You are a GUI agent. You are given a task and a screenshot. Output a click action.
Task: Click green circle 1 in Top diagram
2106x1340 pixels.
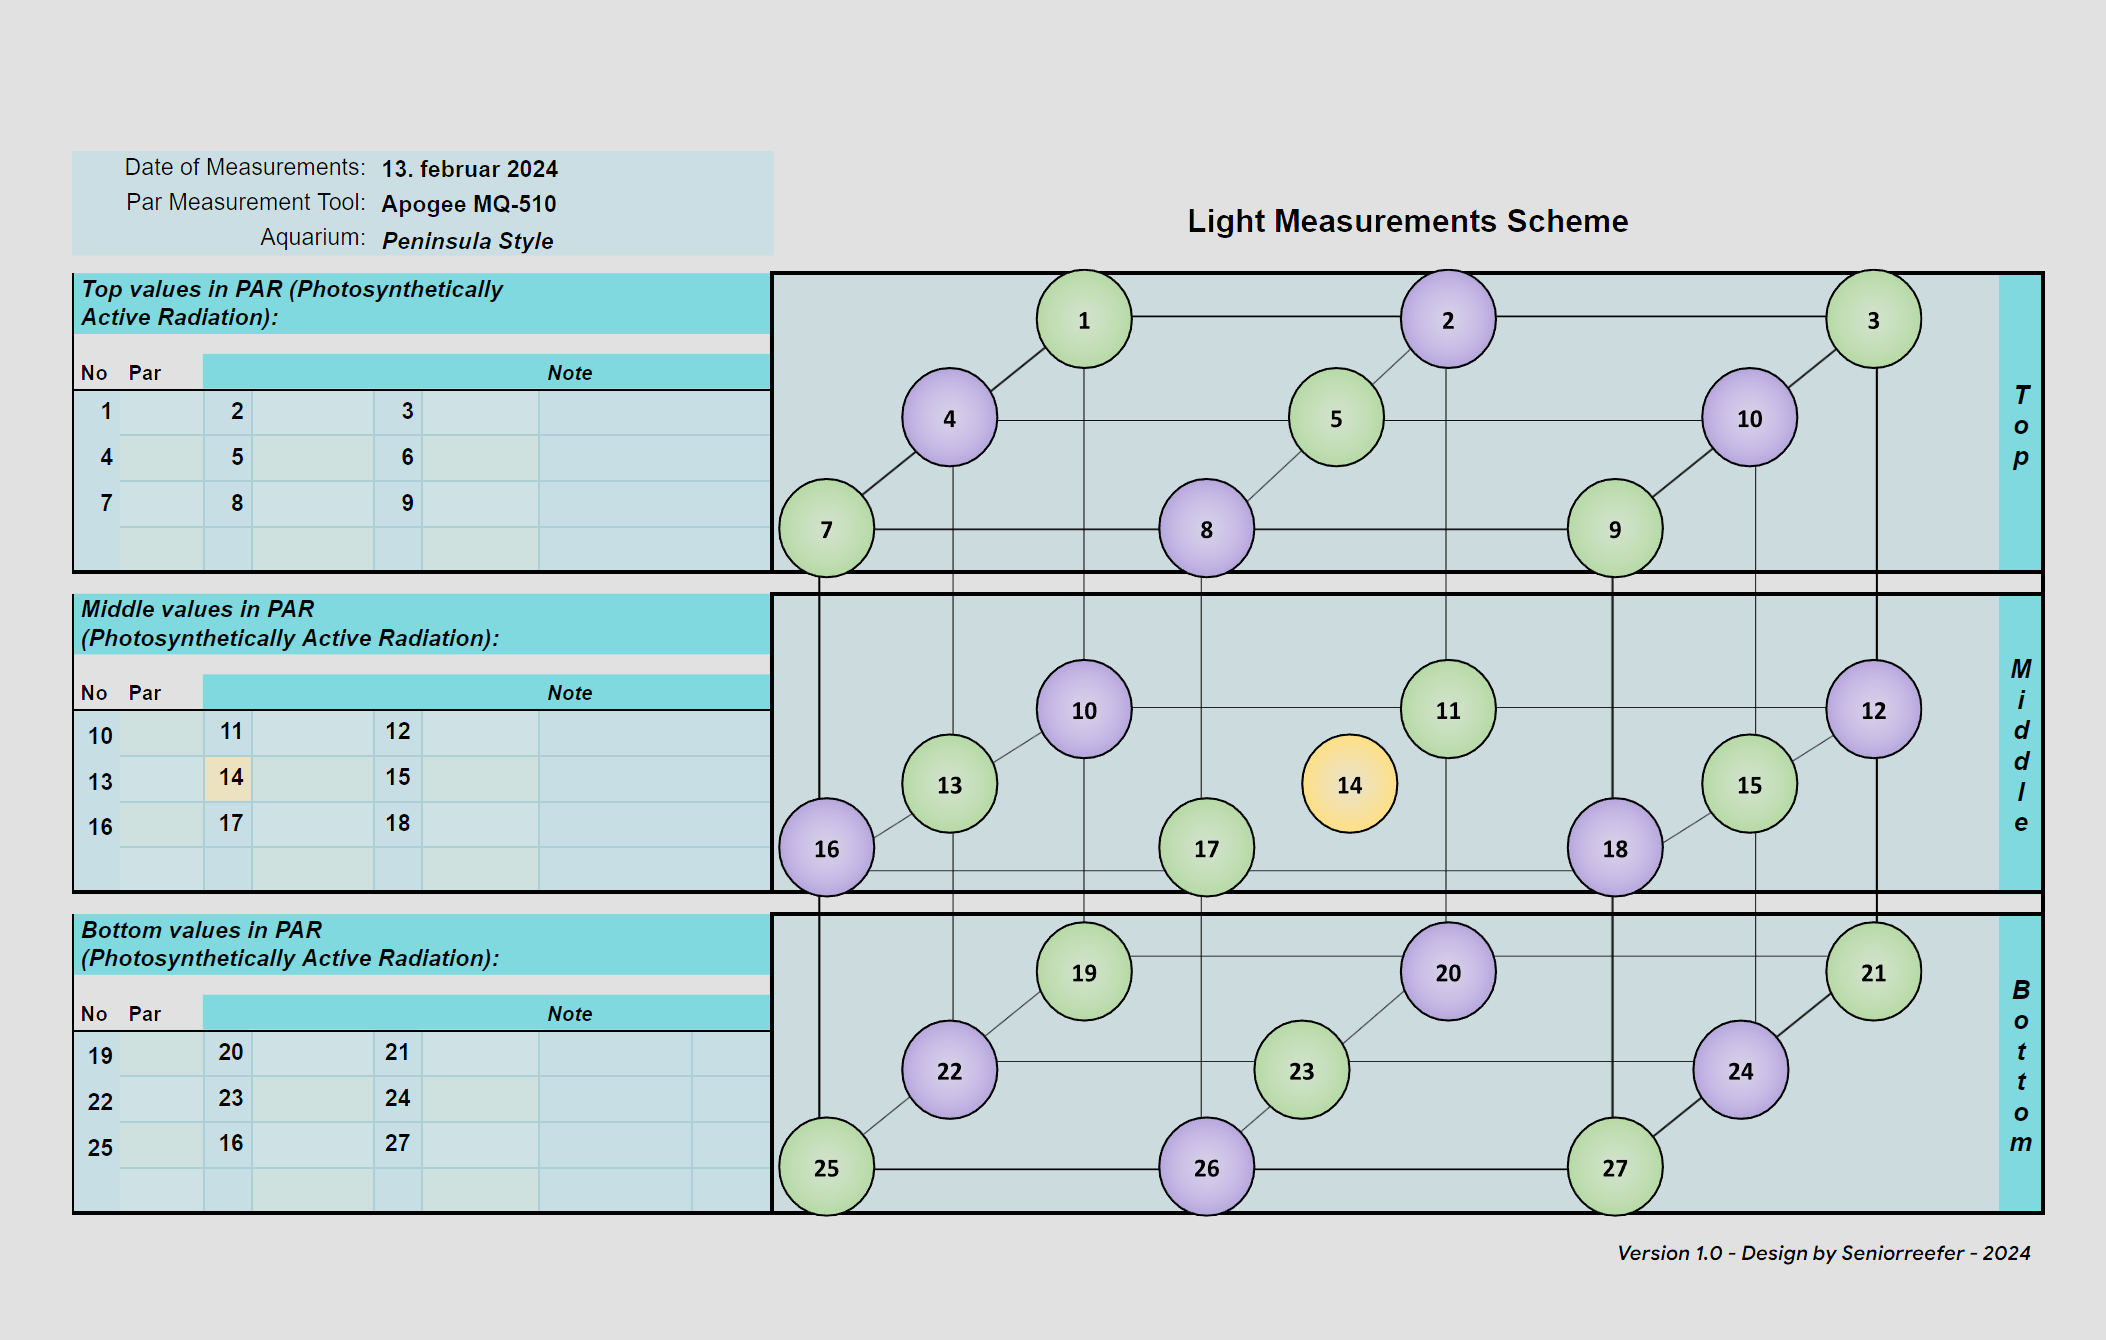click(1084, 320)
